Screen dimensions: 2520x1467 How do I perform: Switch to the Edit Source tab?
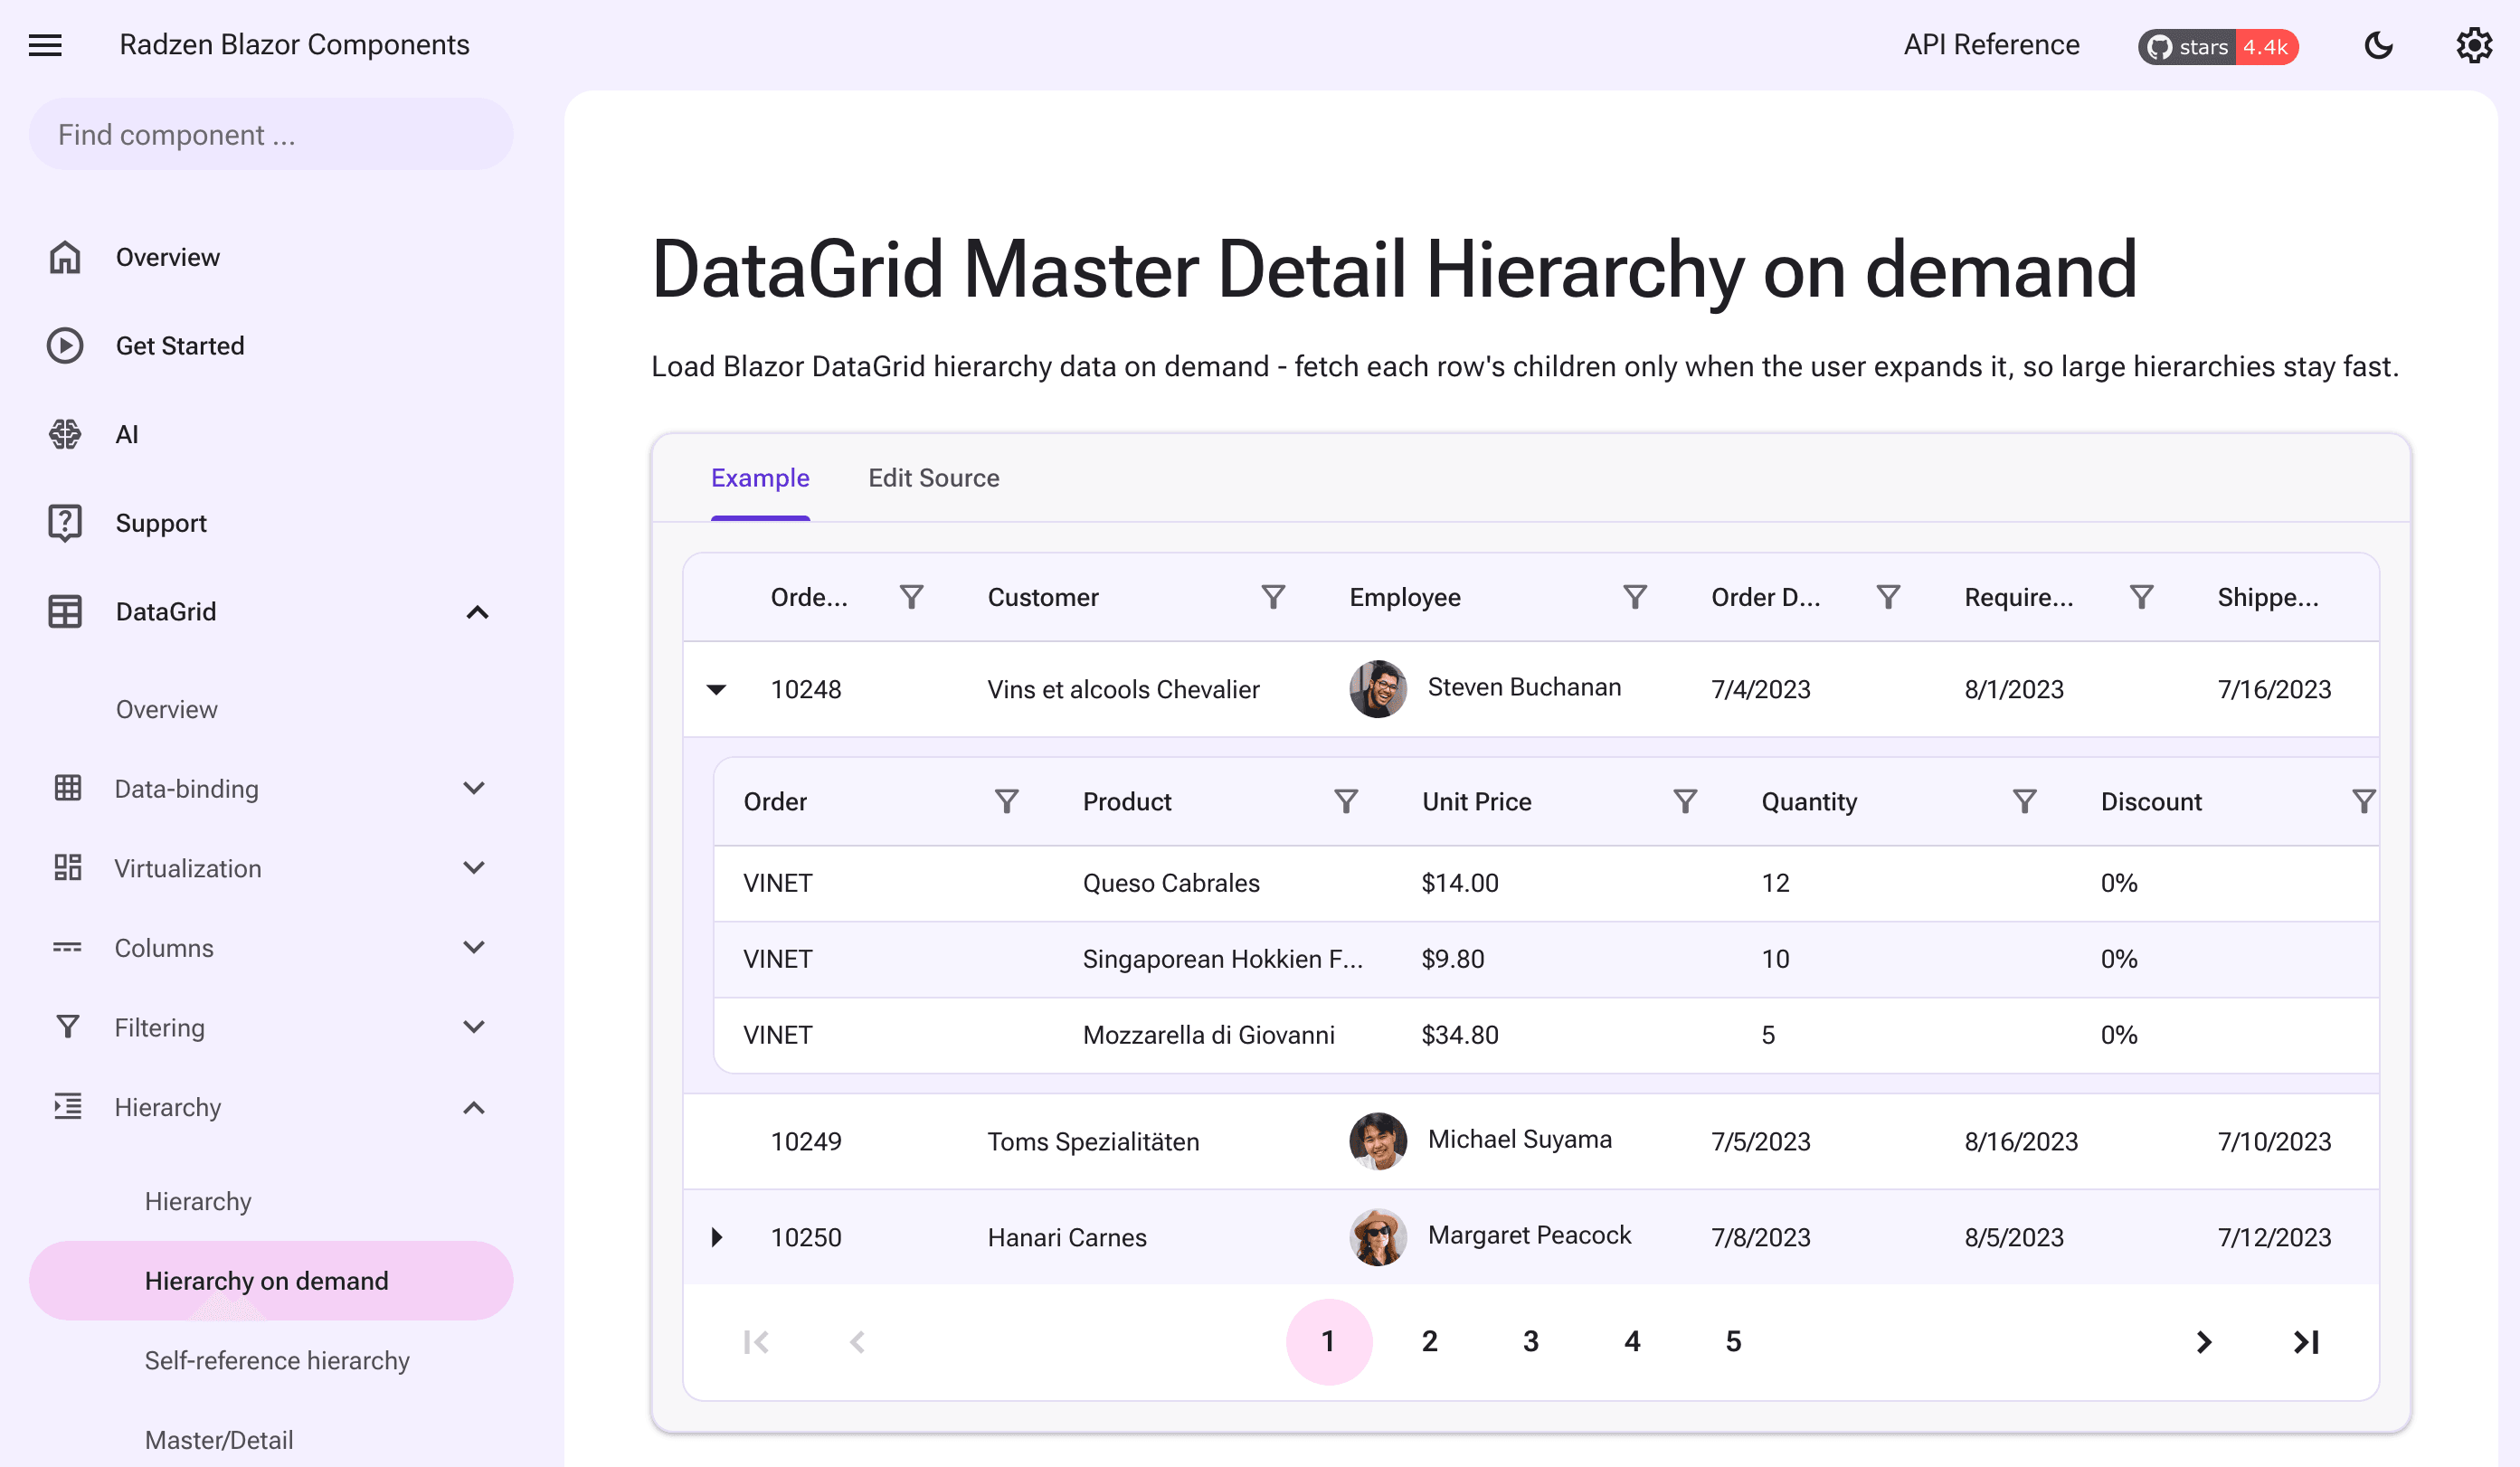[x=933, y=478]
